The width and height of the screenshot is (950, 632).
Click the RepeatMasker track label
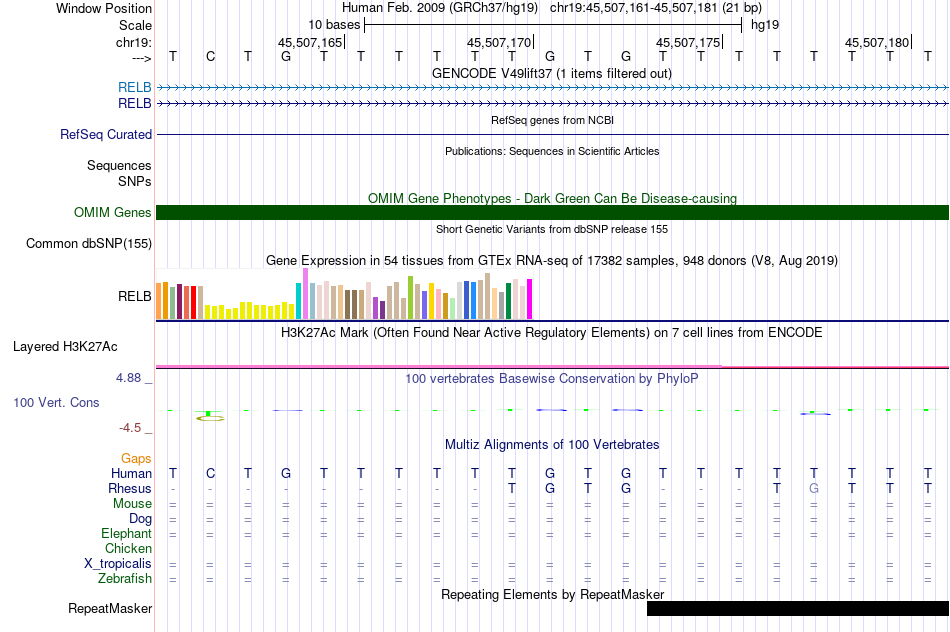(x=110, y=608)
